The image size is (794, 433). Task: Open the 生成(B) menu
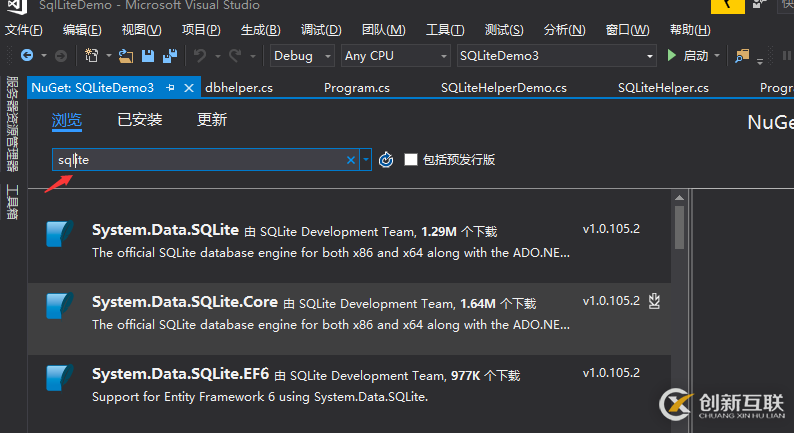click(260, 30)
